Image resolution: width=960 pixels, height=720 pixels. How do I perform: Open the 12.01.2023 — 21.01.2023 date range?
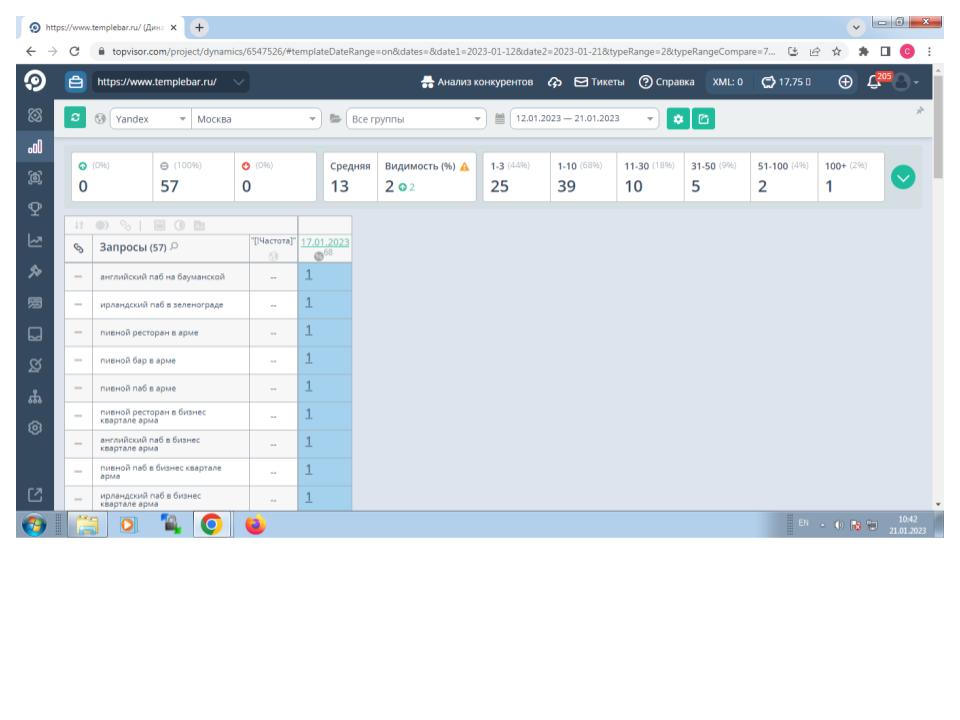tap(584, 118)
